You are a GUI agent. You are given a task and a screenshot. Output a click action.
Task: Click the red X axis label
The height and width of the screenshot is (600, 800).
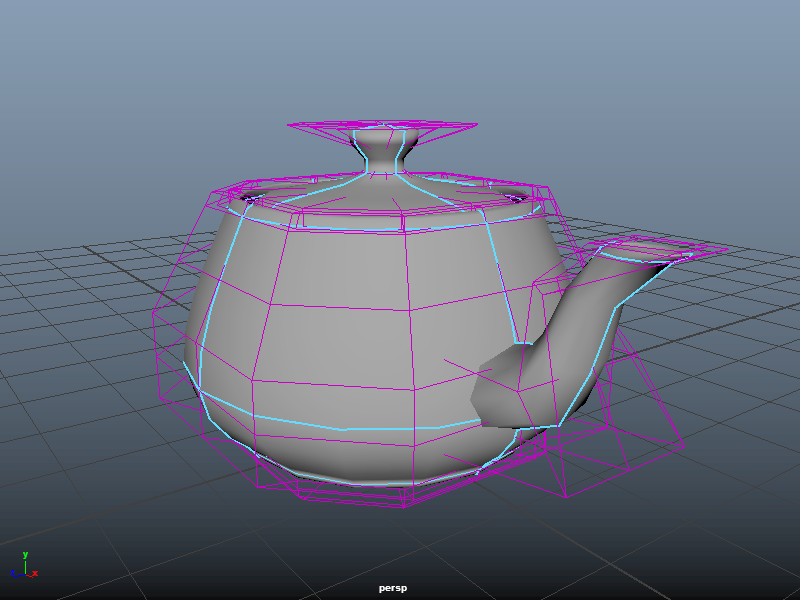click(35, 574)
